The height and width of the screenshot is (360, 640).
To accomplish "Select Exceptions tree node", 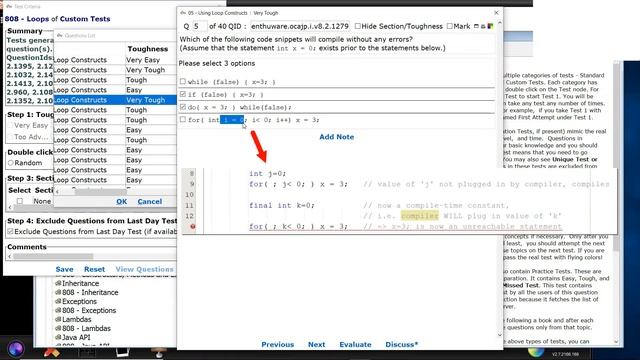I will (x=80, y=301).
